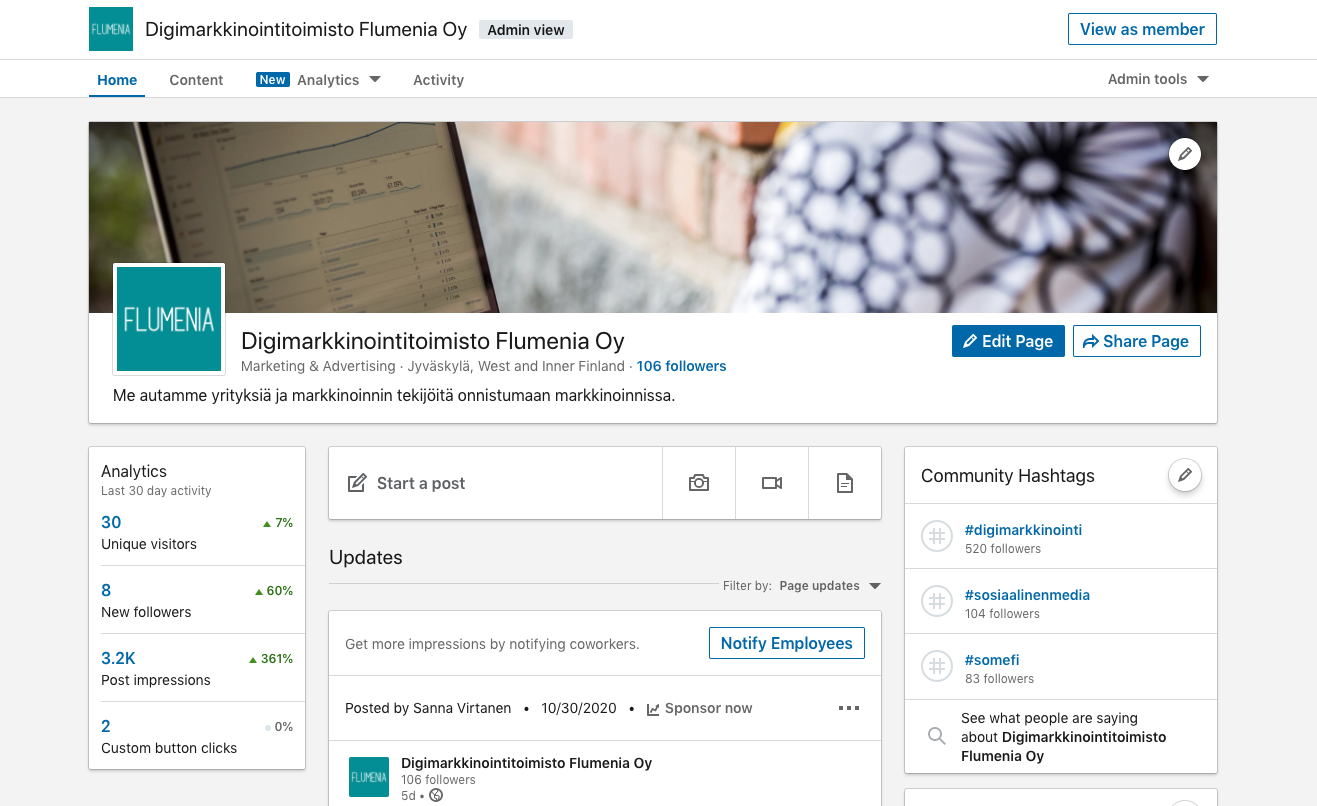This screenshot has height=806, width=1317.
Task: Edit the cover banner image via pencil icon
Action: click(x=1185, y=154)
